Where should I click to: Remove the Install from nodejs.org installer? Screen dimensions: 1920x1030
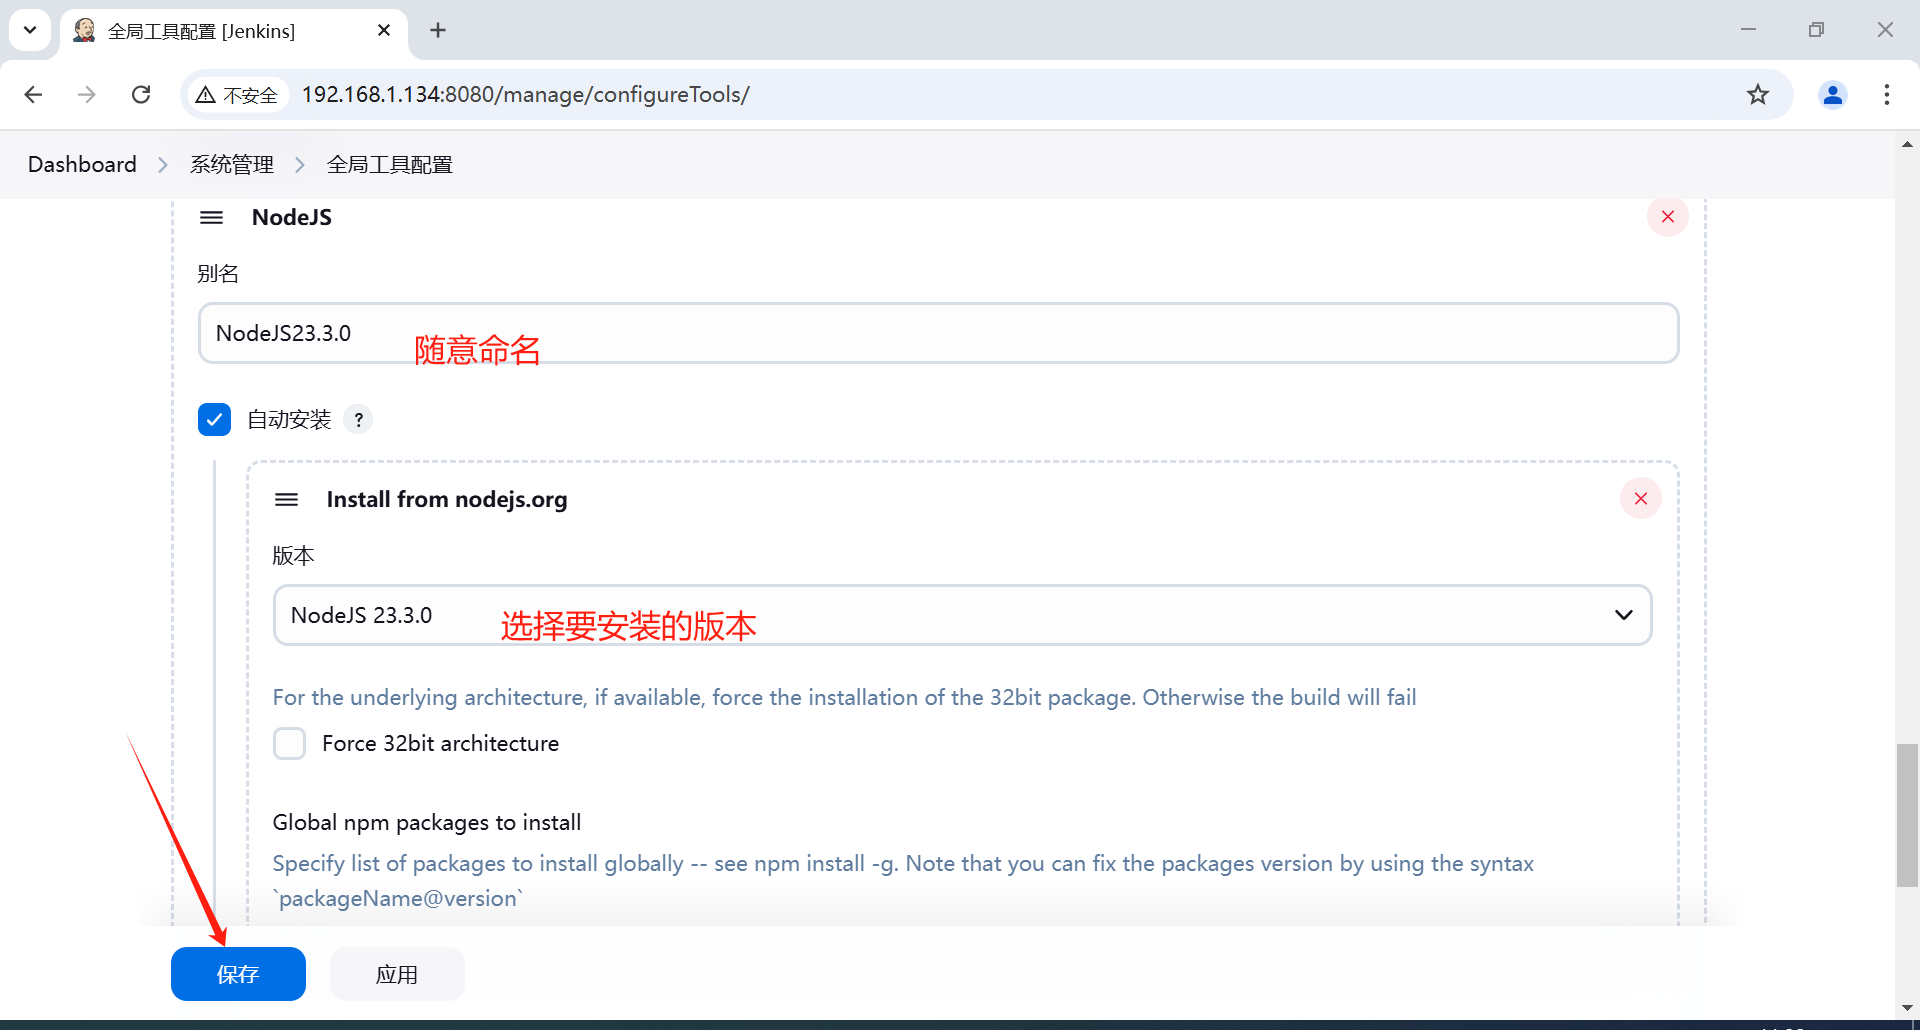coord(1641,498)
